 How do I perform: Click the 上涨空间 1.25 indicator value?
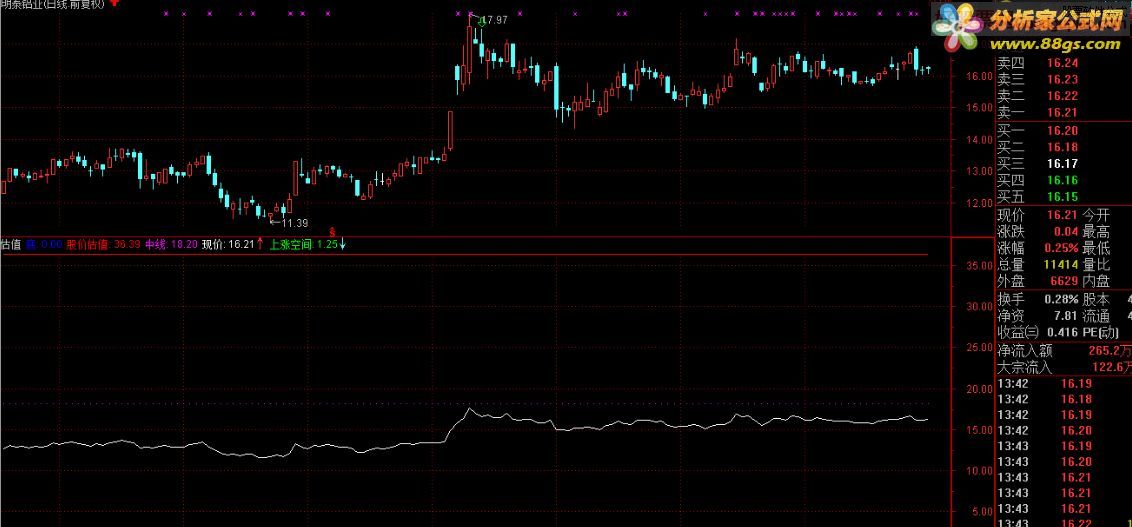click(x=303, y=245)
